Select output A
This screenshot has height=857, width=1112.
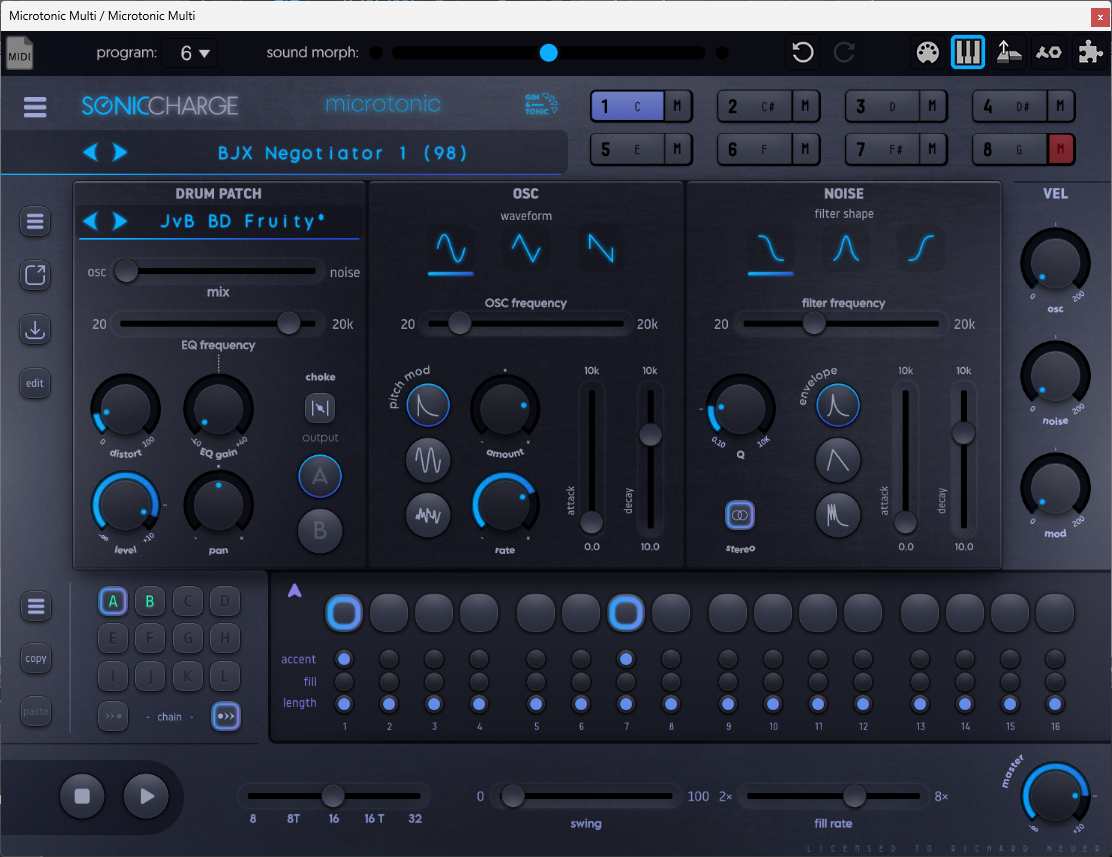[x=320, y=476]
